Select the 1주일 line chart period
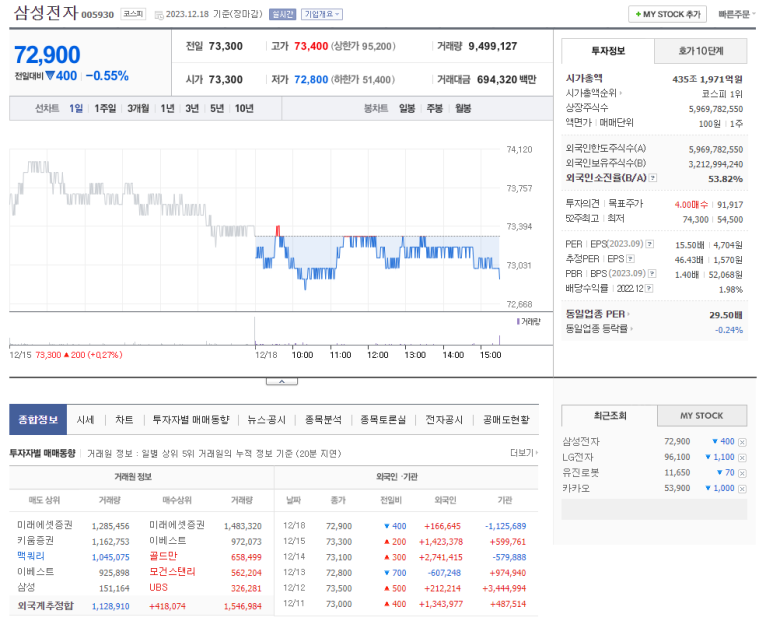 tap(105, 108)
